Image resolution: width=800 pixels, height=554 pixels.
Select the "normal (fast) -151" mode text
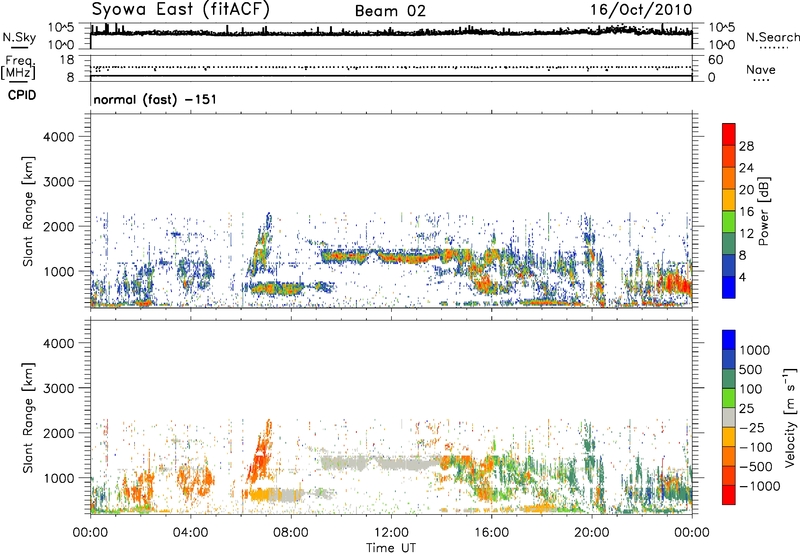(155, 99)
